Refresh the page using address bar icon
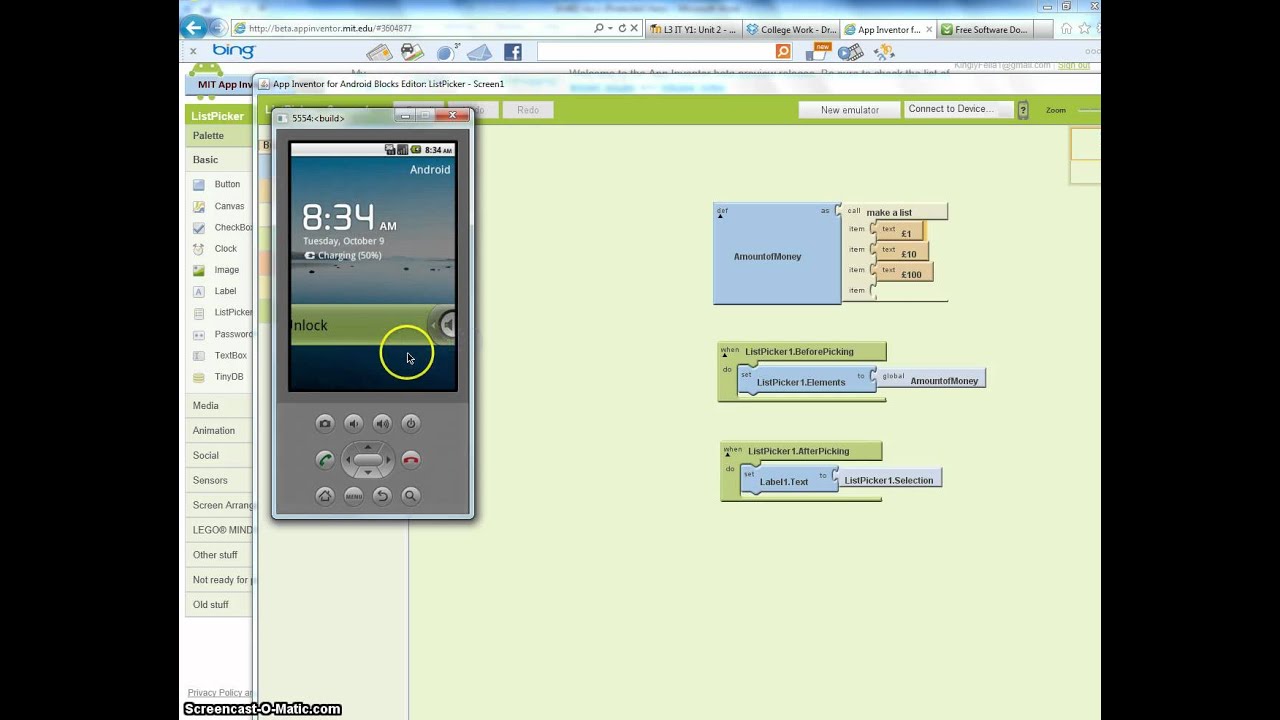 [x=622, y=29]
